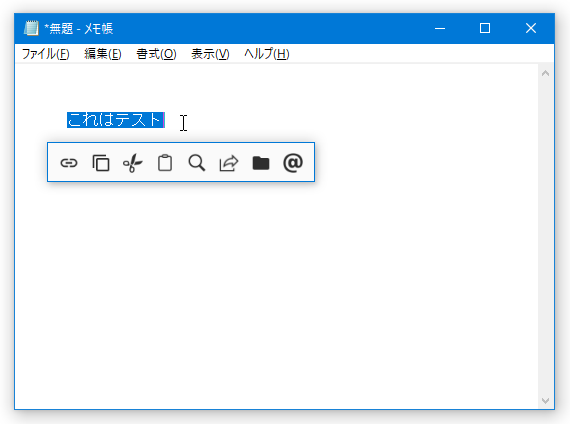Open the 表示(V) menu
This screenshot has width=570, height=424.
point(210,54)
